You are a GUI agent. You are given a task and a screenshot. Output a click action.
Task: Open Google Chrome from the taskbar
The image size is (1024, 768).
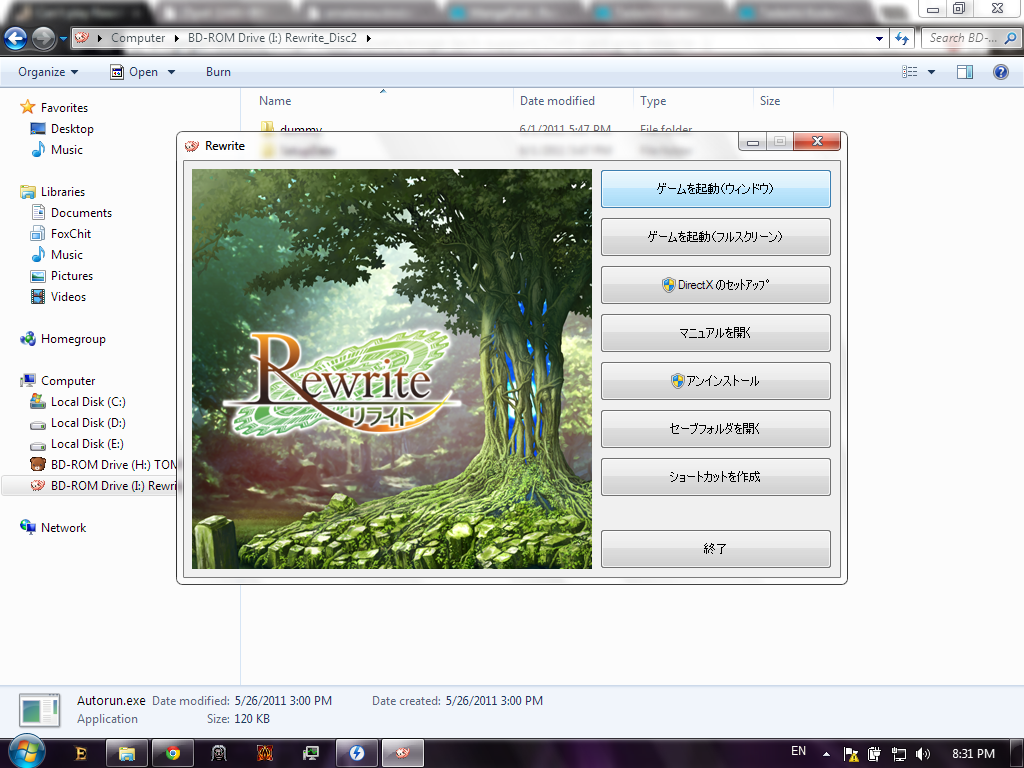173,753
